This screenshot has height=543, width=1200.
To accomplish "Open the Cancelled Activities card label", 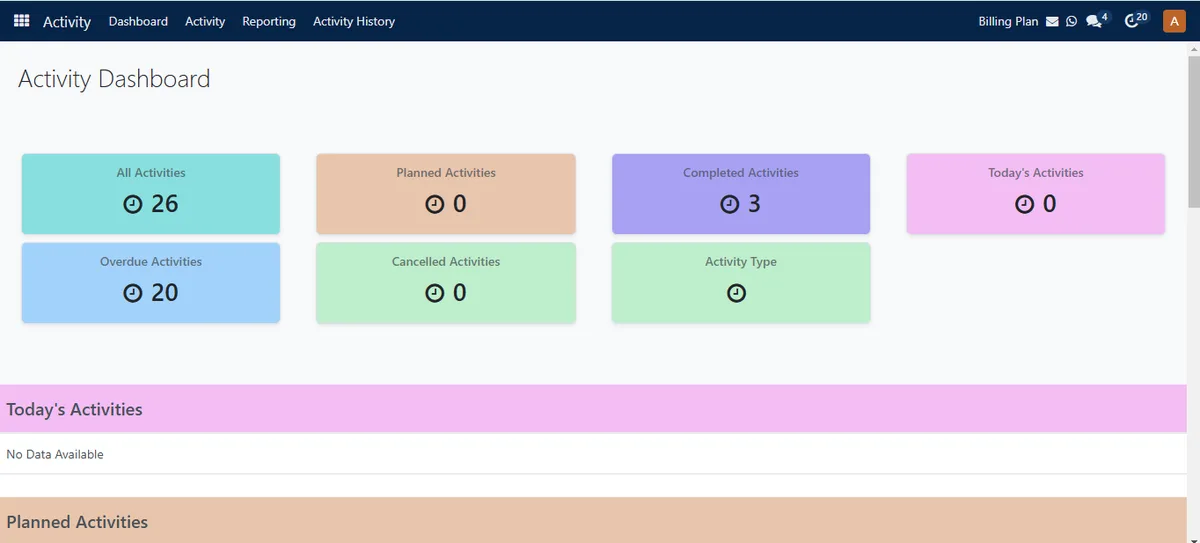I will (x=446, y=262).
